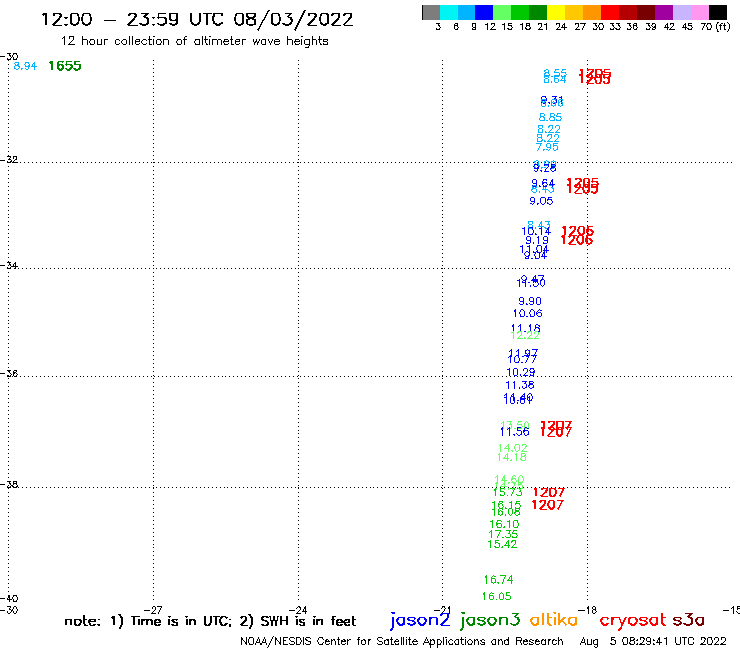Click the '-27' longitude axis label
Screen dimensions: 740x650
pyautogui.click(x=153, y=610)
